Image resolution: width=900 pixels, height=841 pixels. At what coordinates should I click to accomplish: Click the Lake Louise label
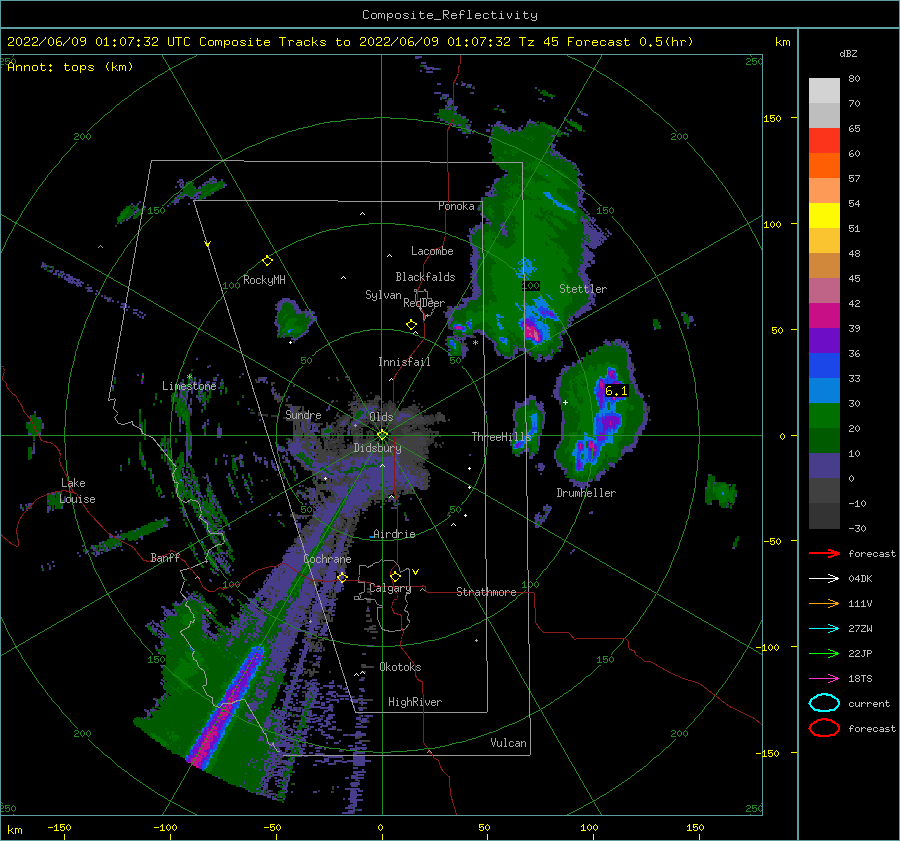pyautogui.click(x=78, y=491)
